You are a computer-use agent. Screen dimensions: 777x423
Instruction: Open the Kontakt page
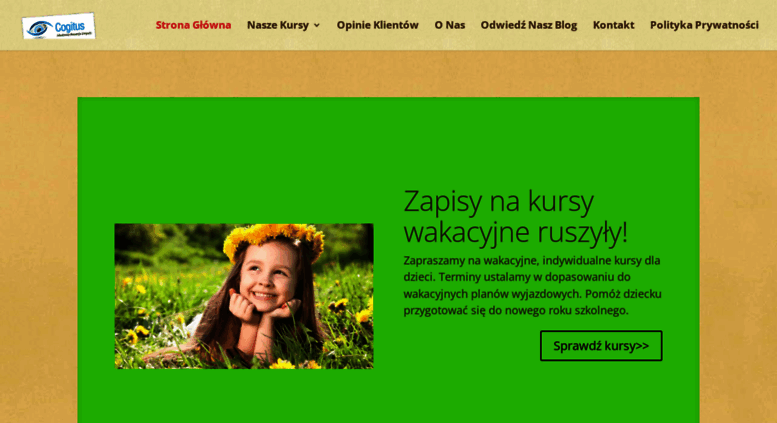[613, 25]
